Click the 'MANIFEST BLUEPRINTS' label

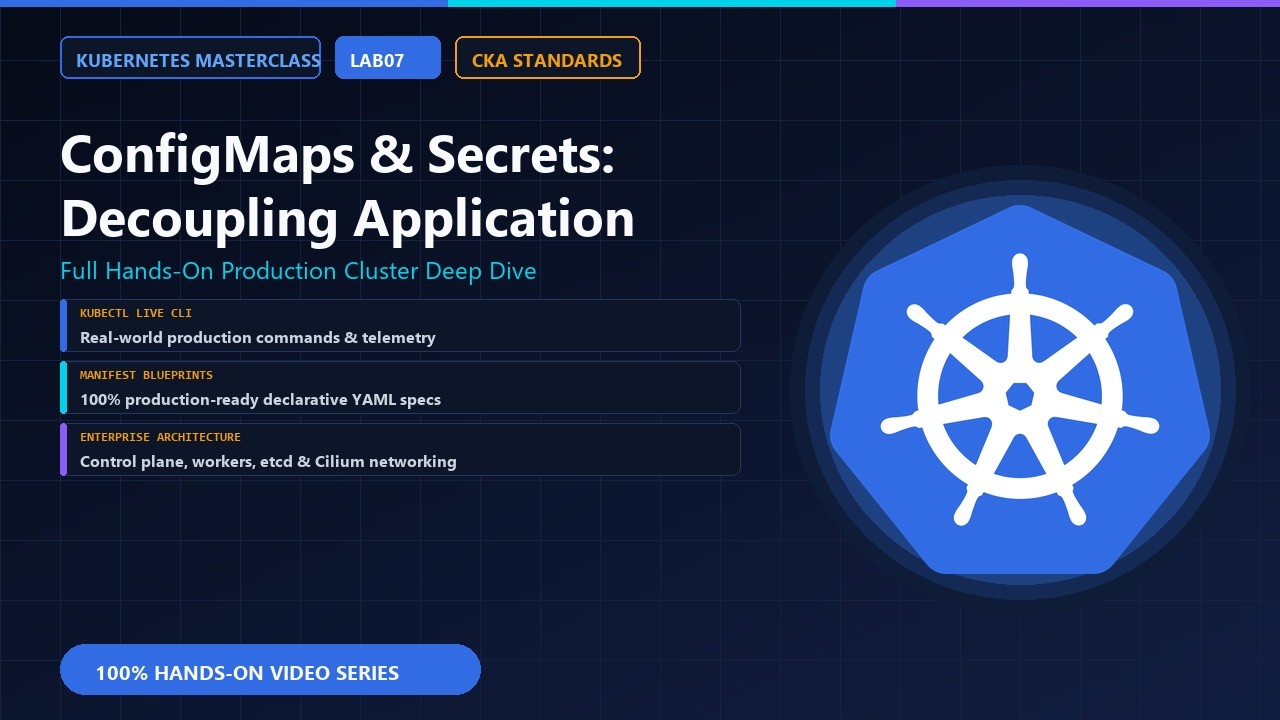pos(146,375)
